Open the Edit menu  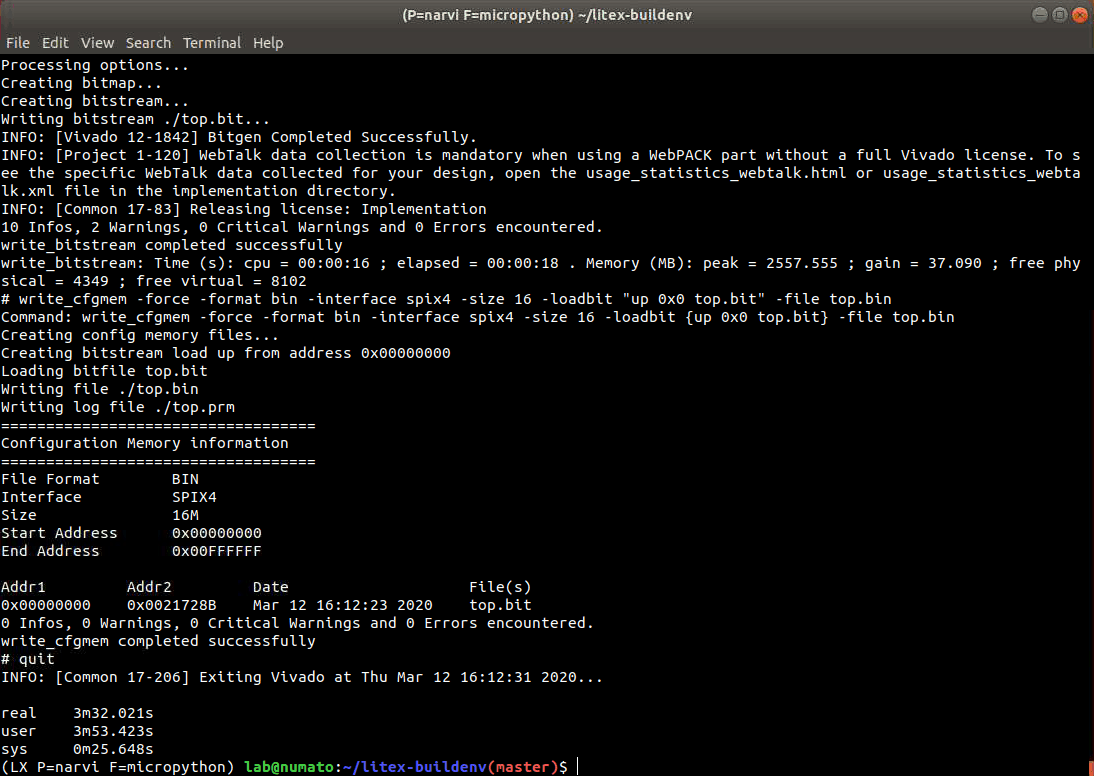tap(55, 43)
